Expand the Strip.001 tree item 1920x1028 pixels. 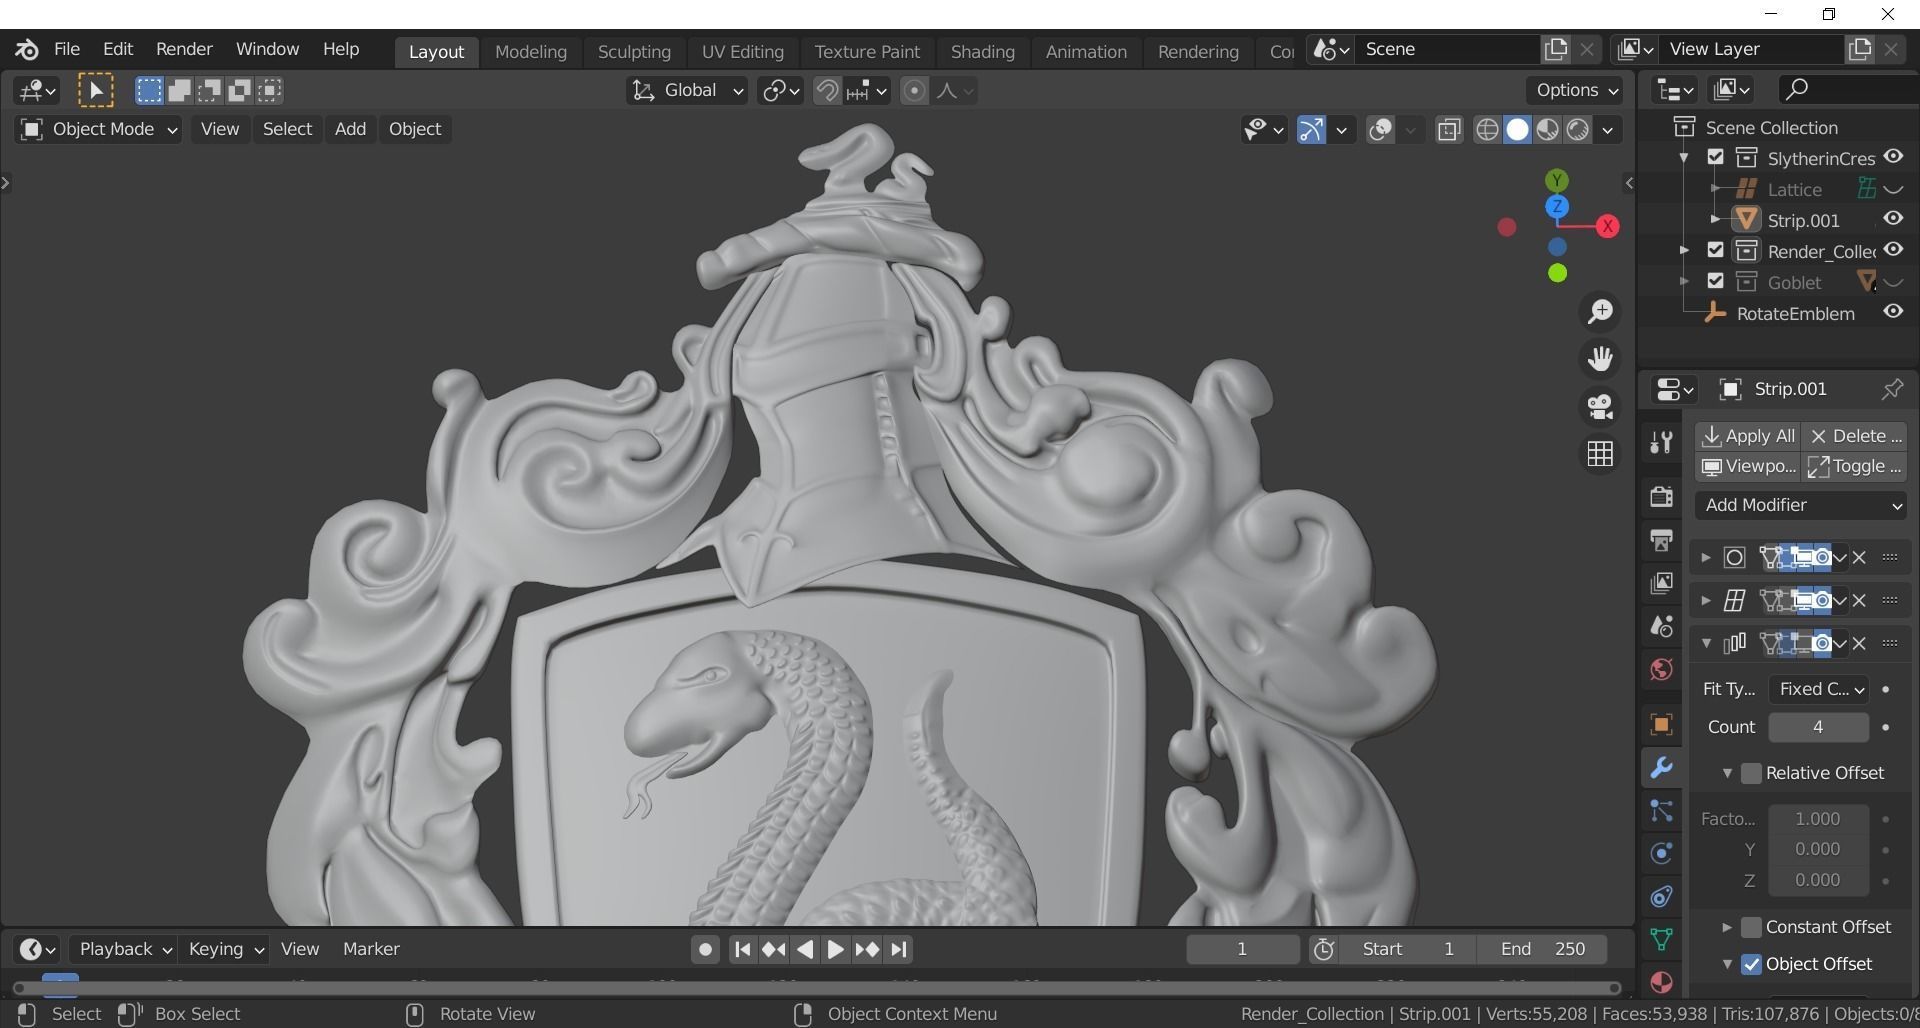click(1715, 219)
